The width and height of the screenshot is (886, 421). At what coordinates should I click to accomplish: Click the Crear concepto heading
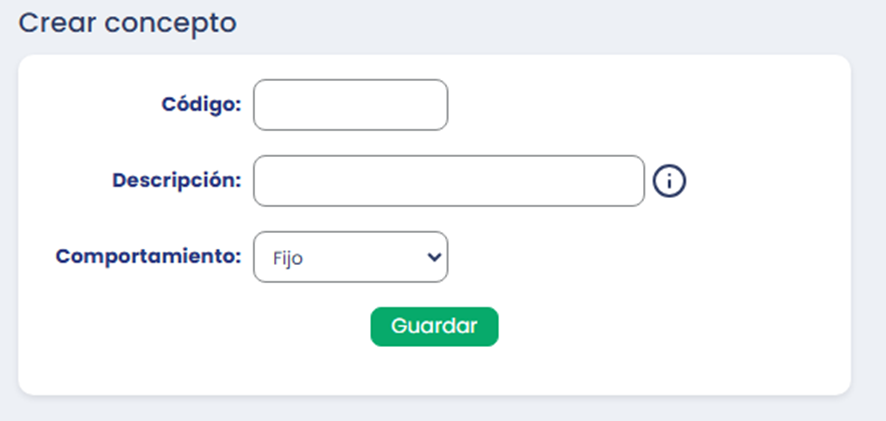(127, 23)
